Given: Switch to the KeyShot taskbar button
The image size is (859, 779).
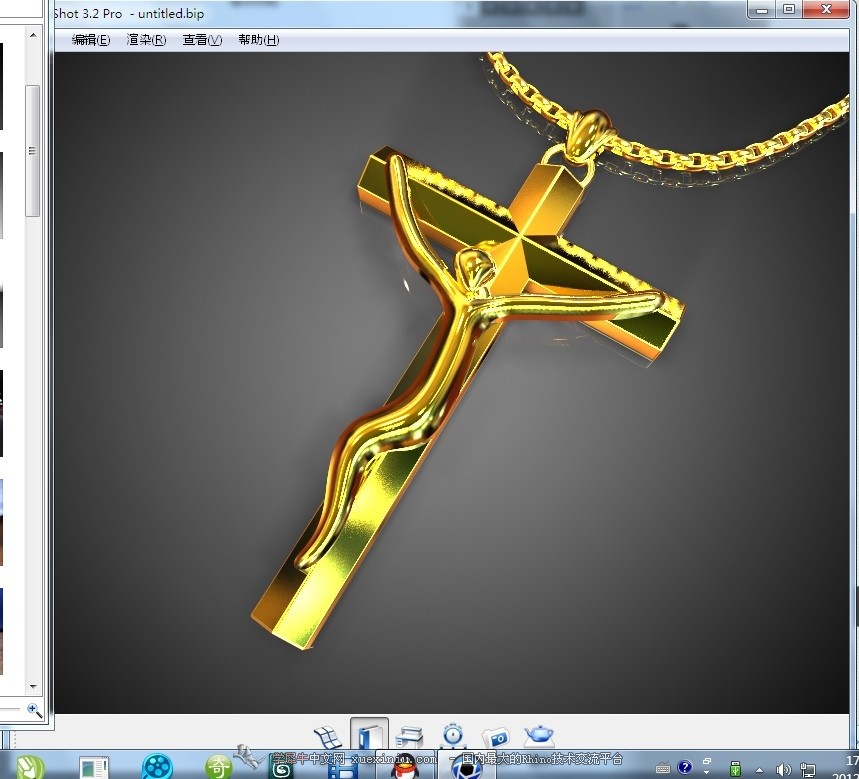Looking at the screenshot, I should [467, 767].
